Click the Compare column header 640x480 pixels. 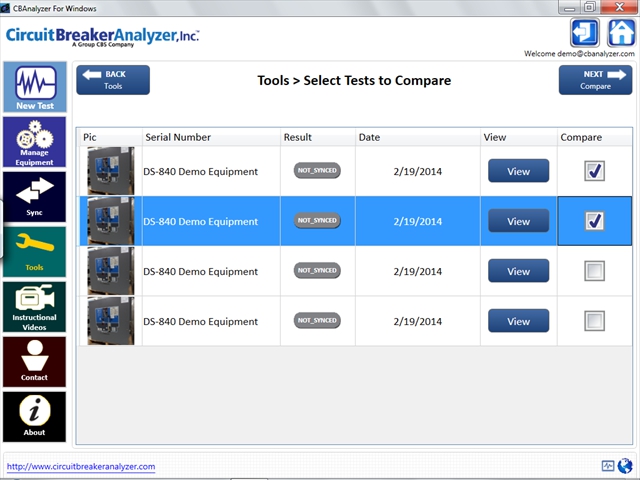pyautogui.click(x=595, y=137)
